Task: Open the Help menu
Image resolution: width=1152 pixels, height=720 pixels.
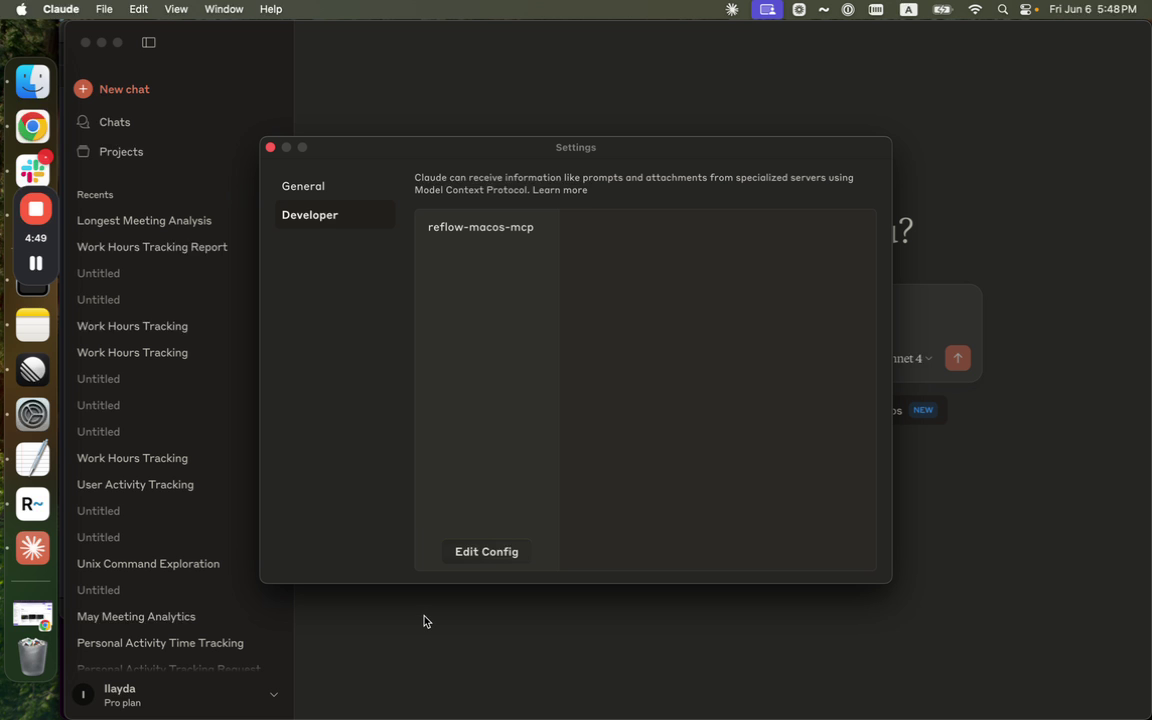Action: (271, 10)
